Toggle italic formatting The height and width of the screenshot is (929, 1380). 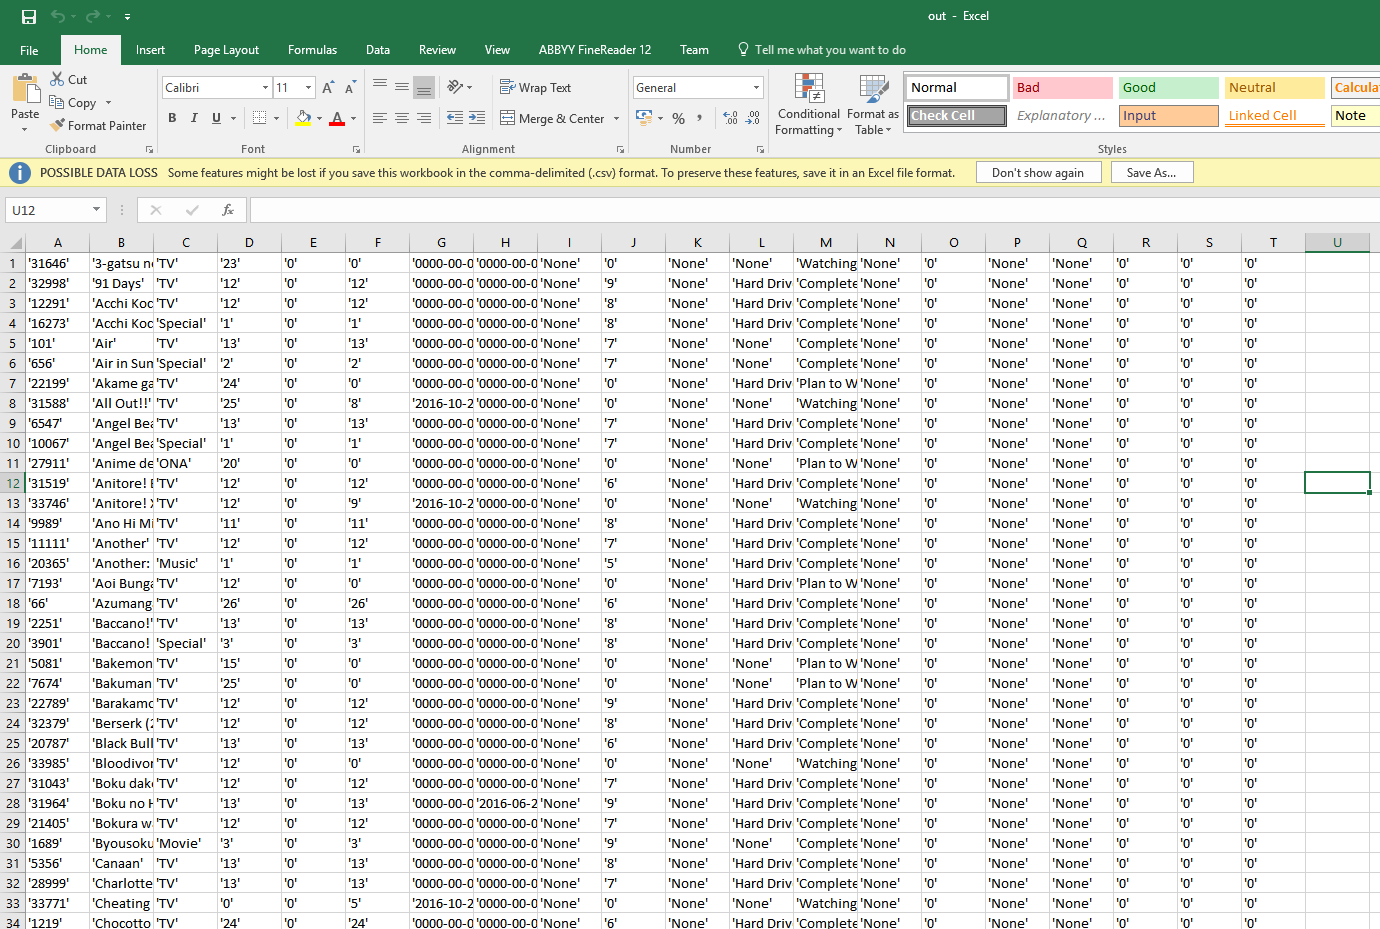193,118
